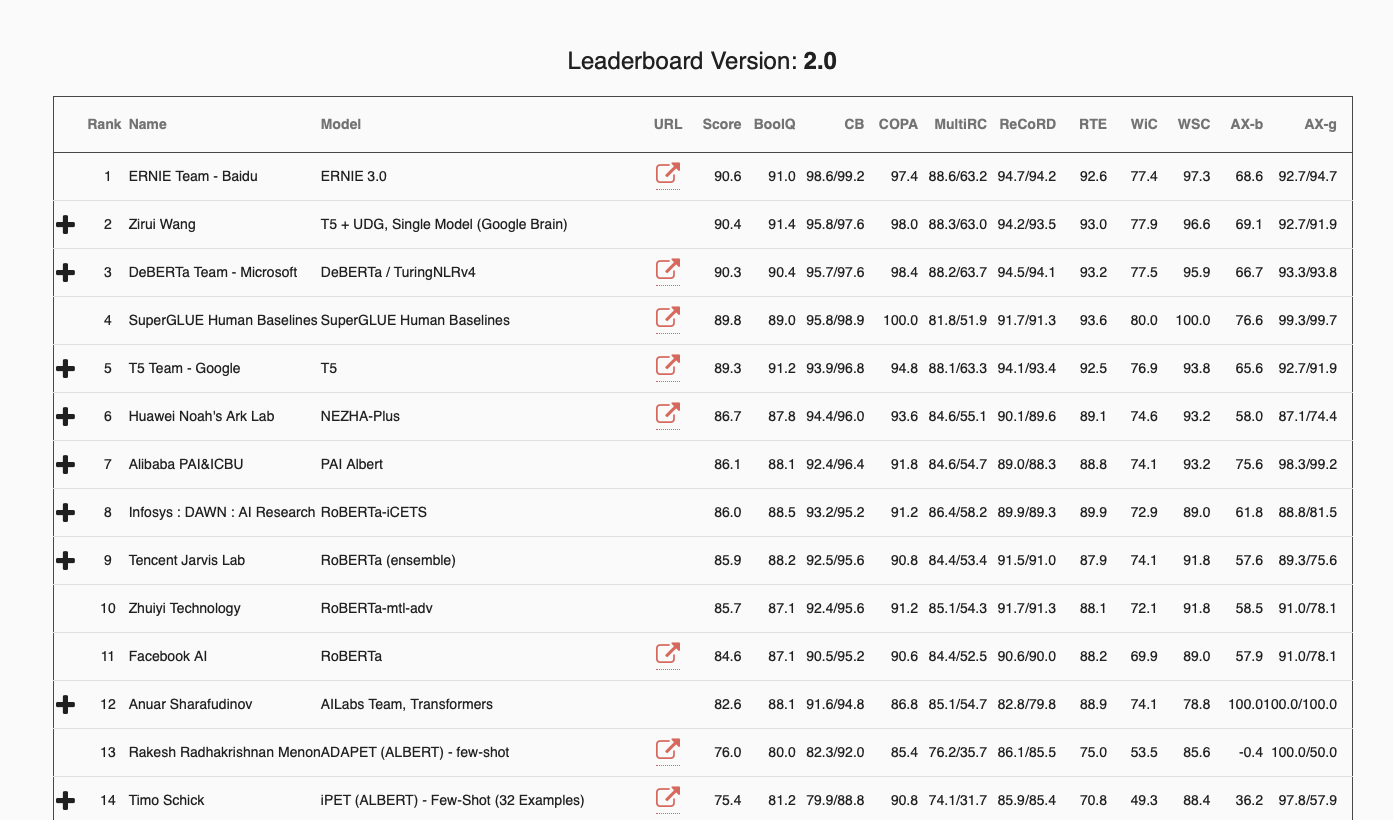Click the name "Facebook AI"

click(x=168, y=656)
